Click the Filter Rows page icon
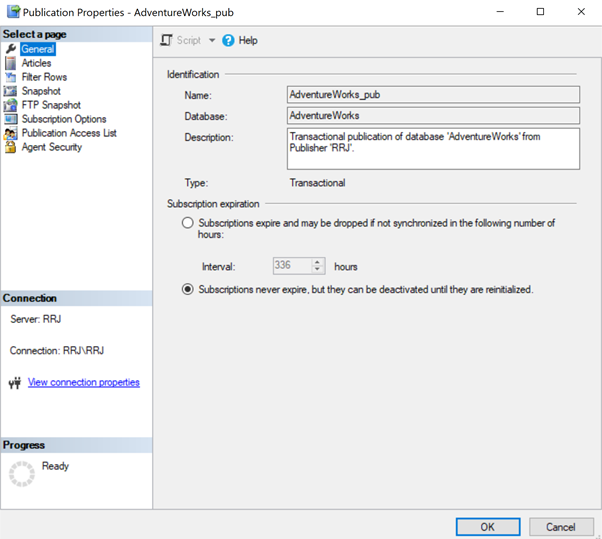Image resolution: width=602 pixels, height=539 pixels. [11, 77]
